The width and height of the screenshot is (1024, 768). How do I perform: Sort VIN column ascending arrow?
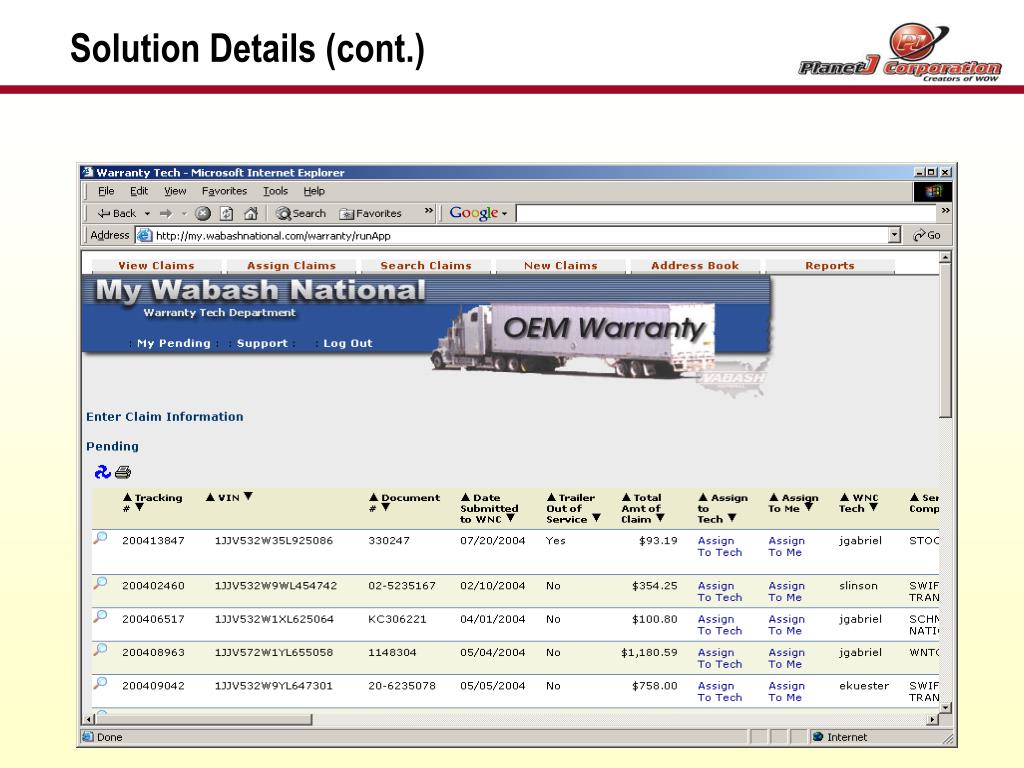click(x=210, y=498)
